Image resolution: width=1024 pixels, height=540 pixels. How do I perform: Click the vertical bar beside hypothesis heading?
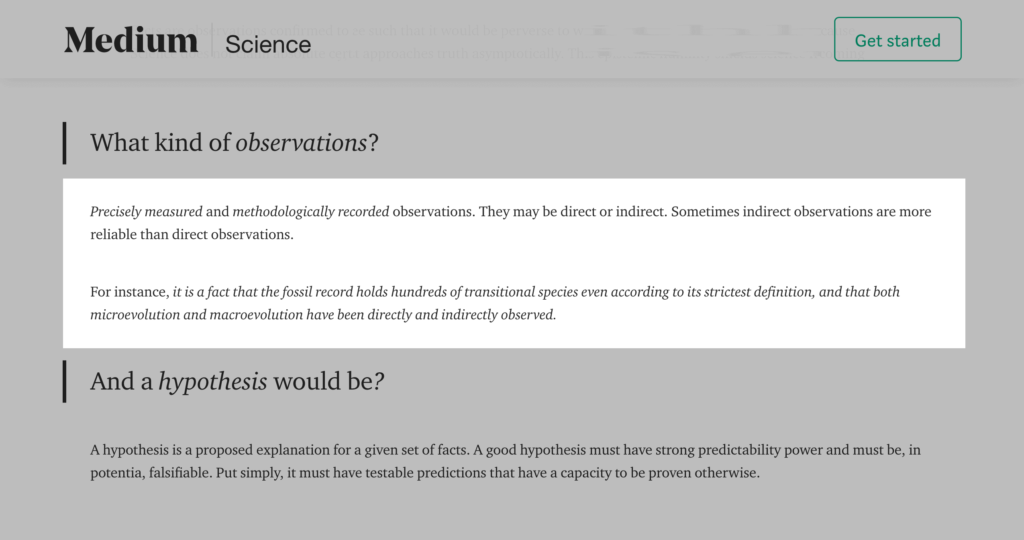[65, 381]
